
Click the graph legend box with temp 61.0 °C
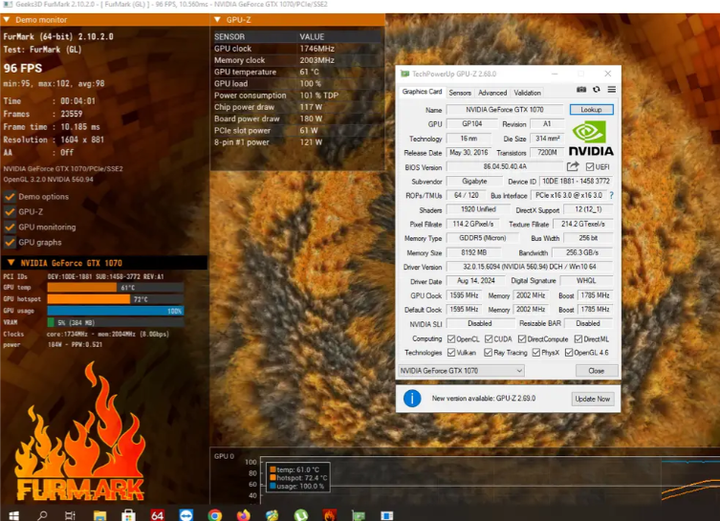pos(298,477)
